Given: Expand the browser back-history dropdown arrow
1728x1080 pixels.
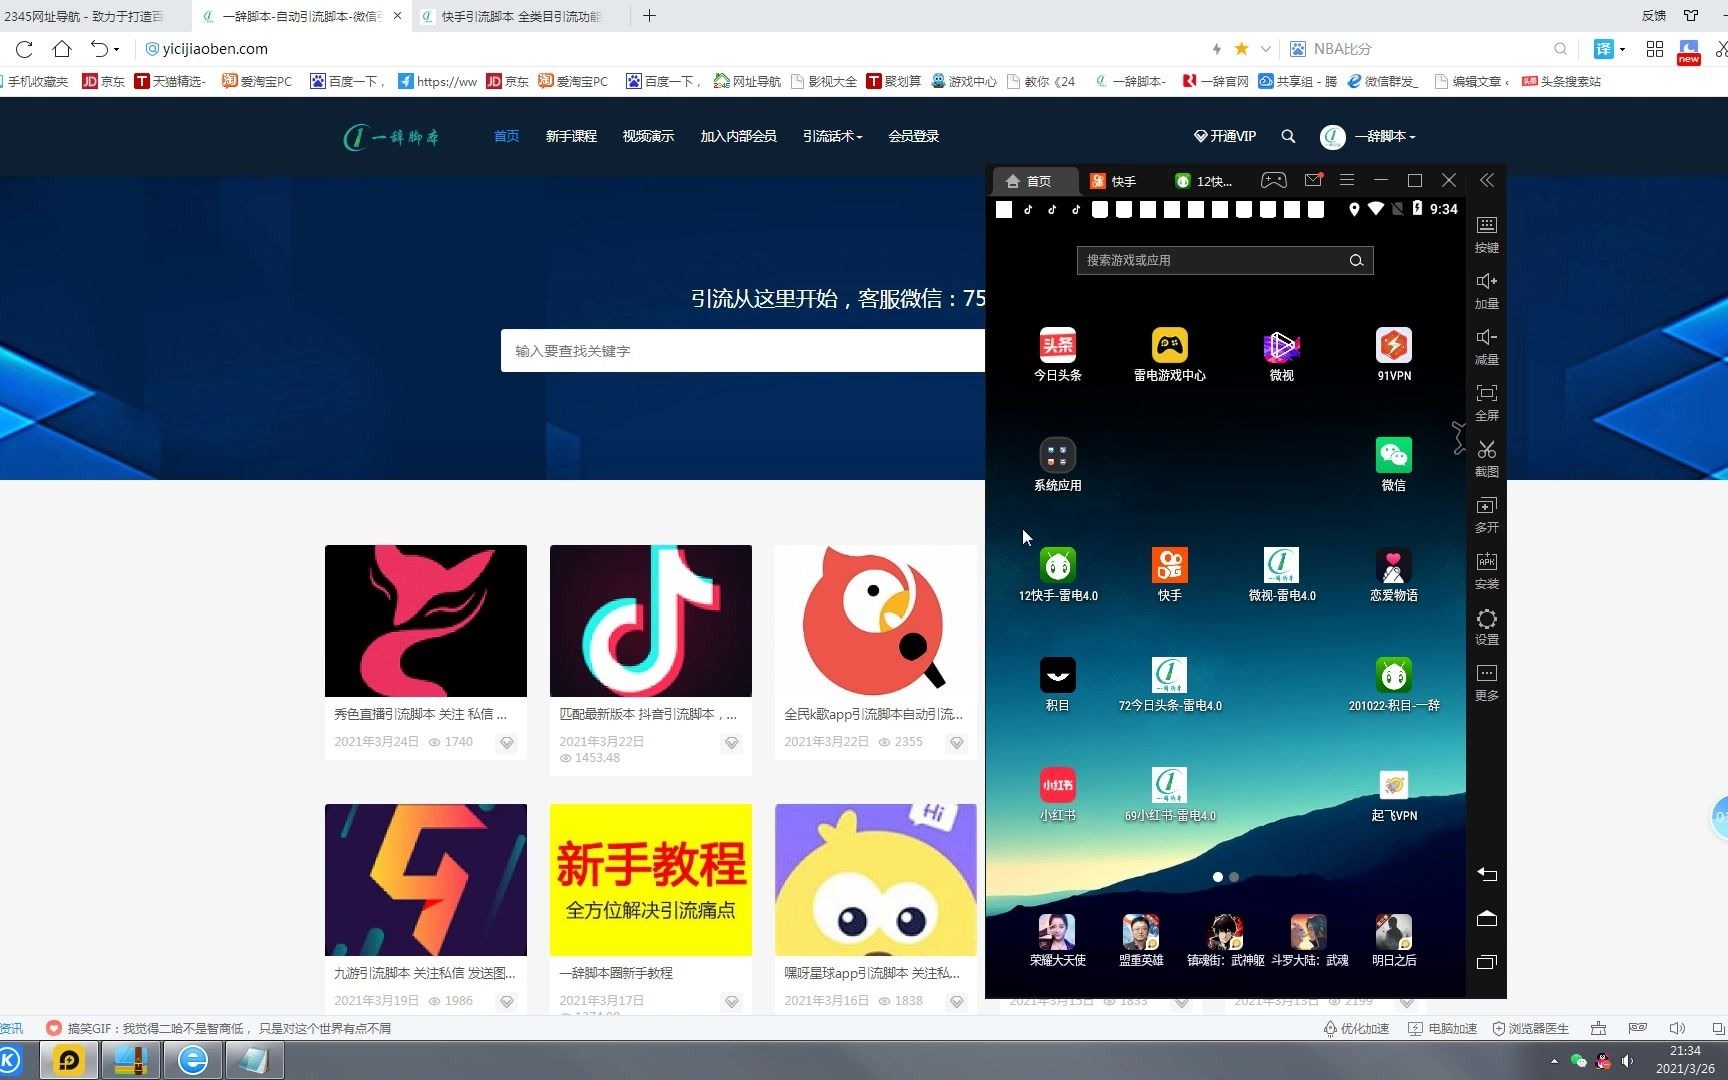Looking at the screenshot, I should 116,48.
